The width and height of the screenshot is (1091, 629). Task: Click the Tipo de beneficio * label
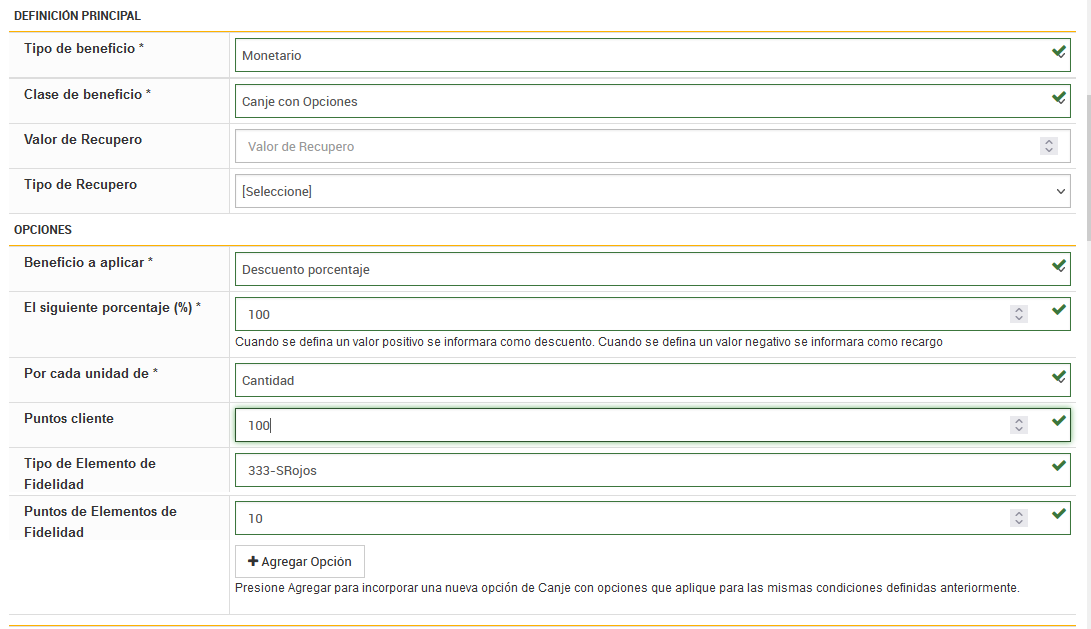[83, 49]
